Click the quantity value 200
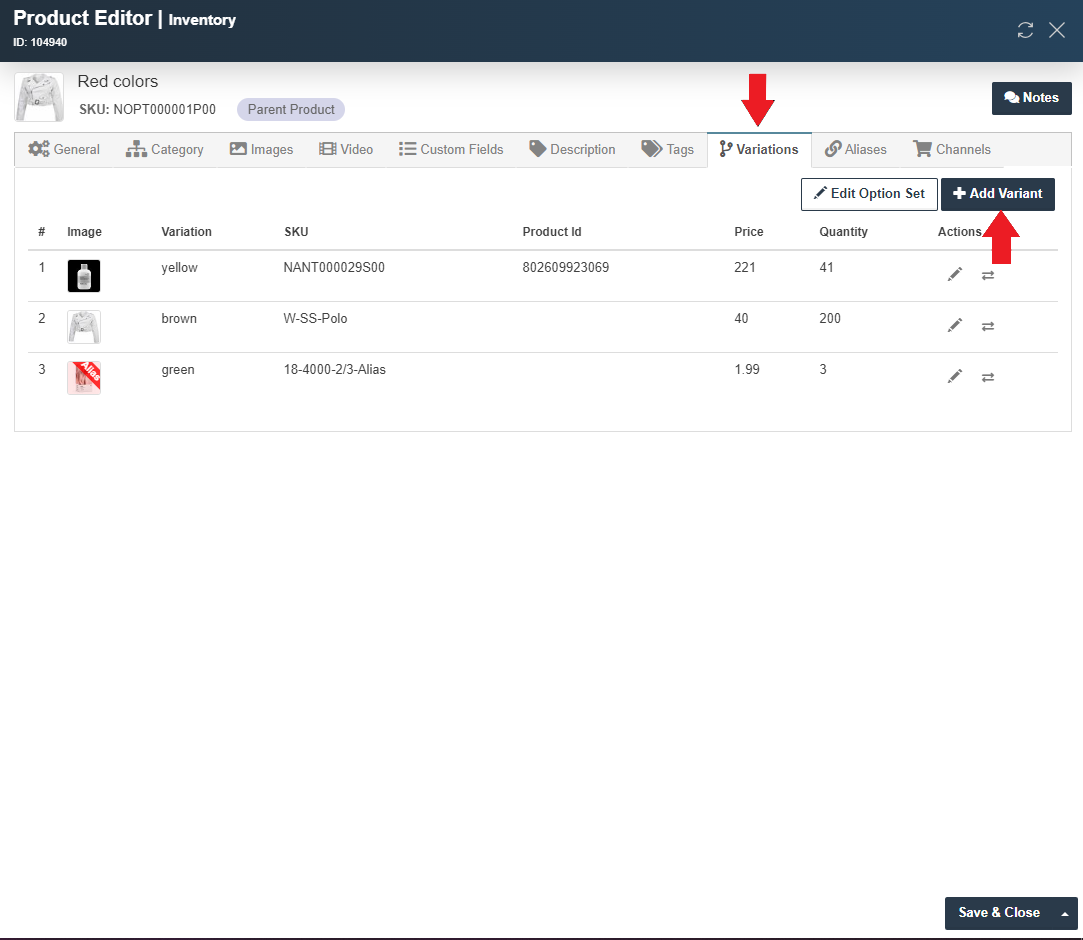The image size is (1083, 940). pyautogui.click(x=830, y=319)
